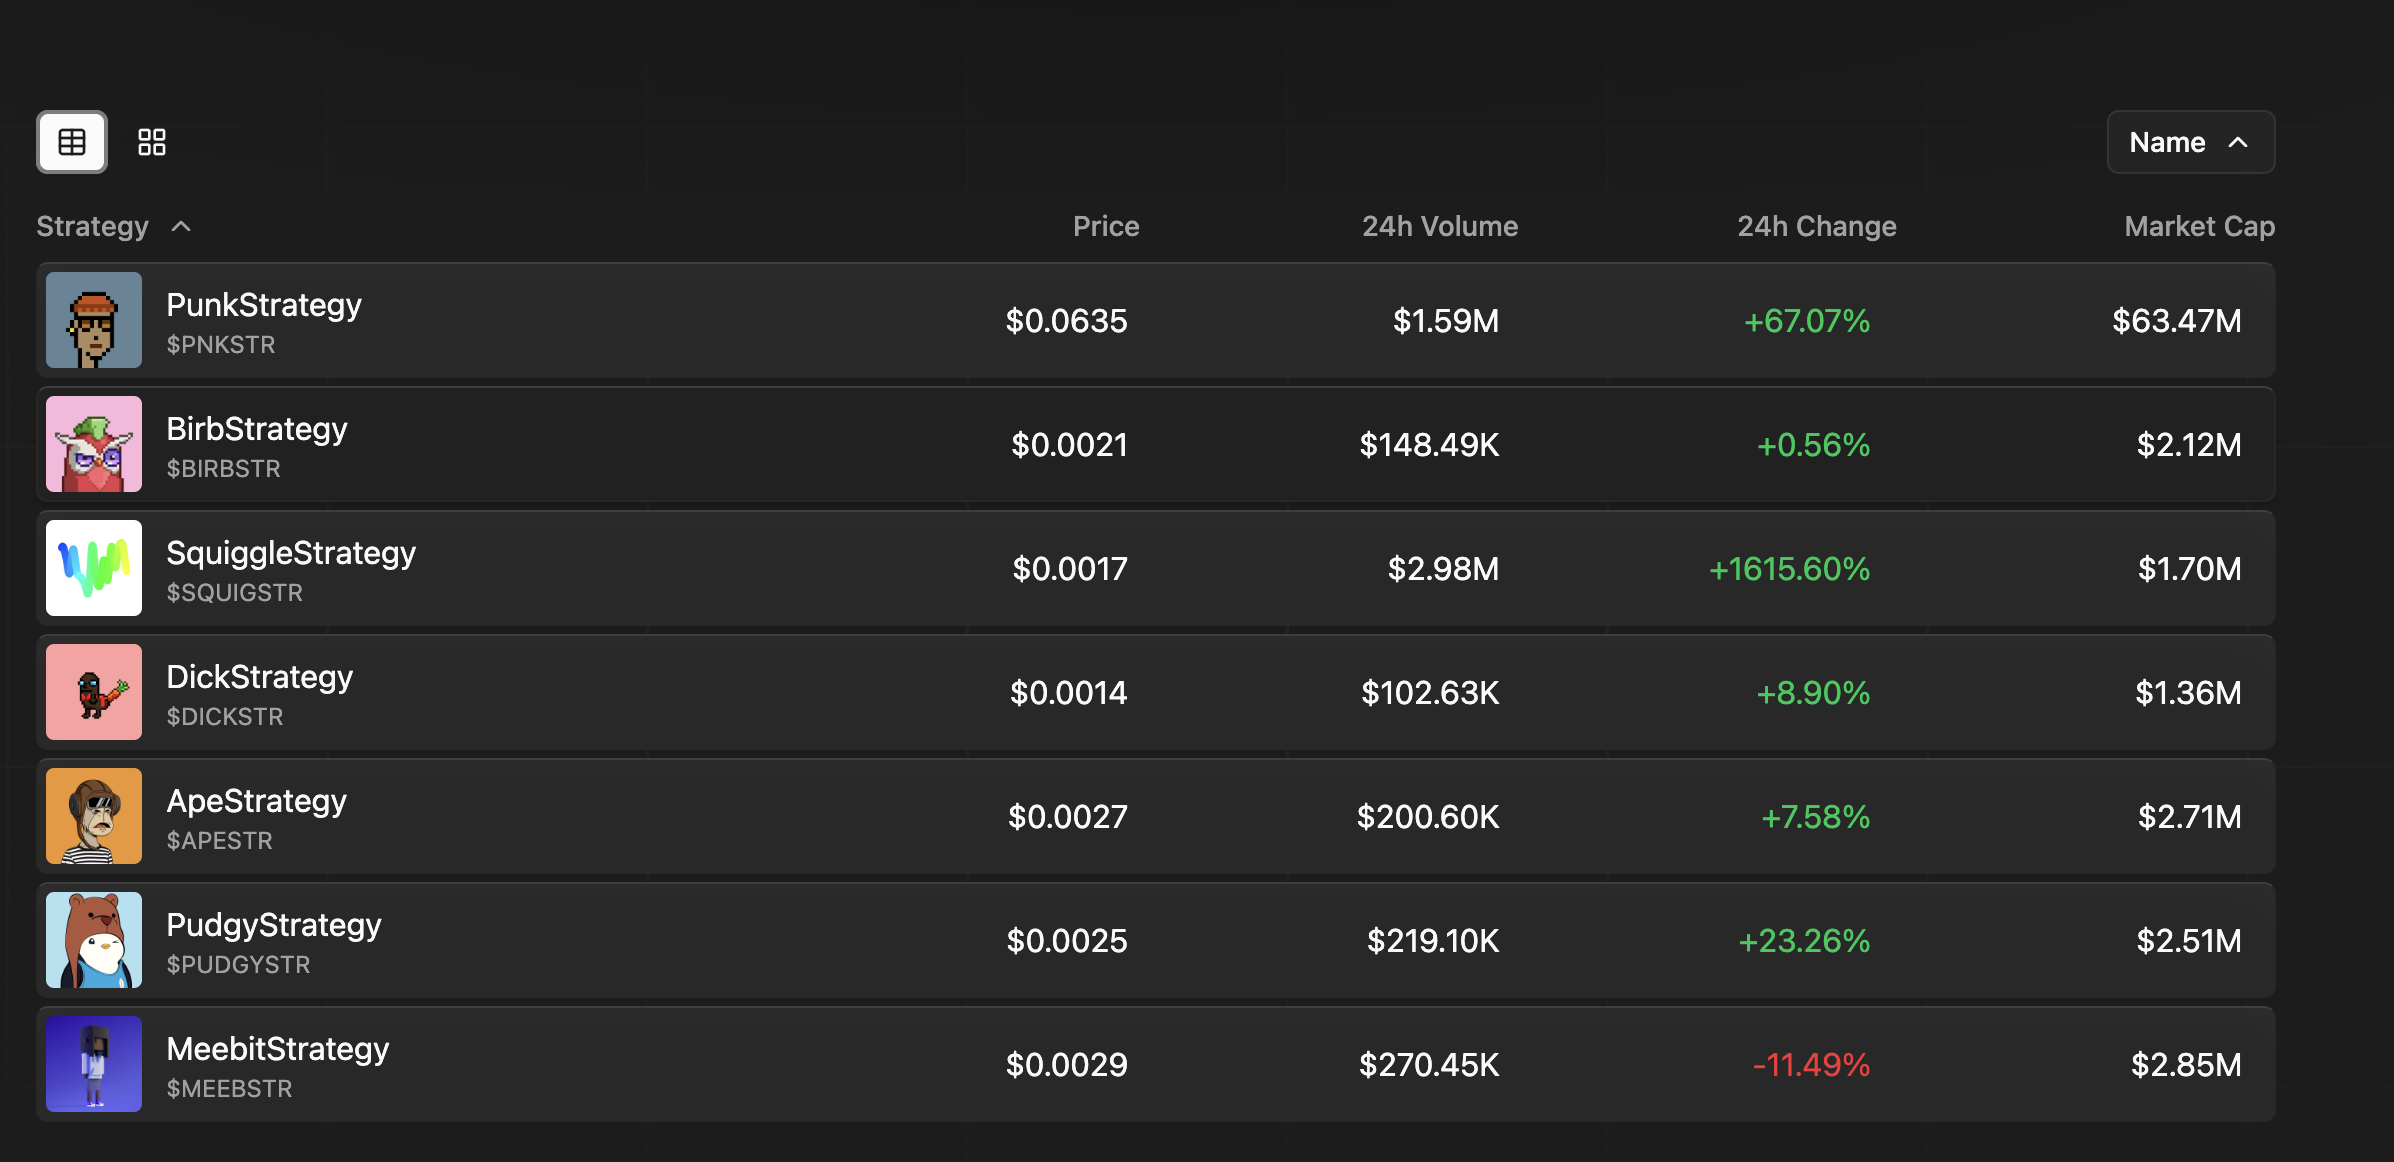Click ApeStrategy ape avatar icon

coord(94,816)
